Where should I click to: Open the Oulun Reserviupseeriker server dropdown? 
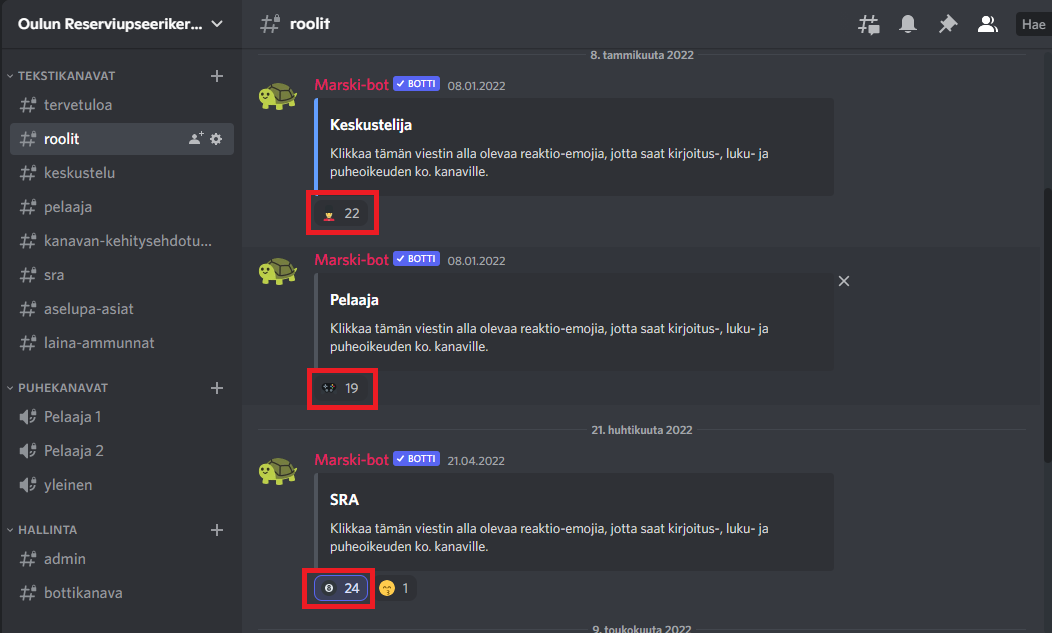point(121,24)
